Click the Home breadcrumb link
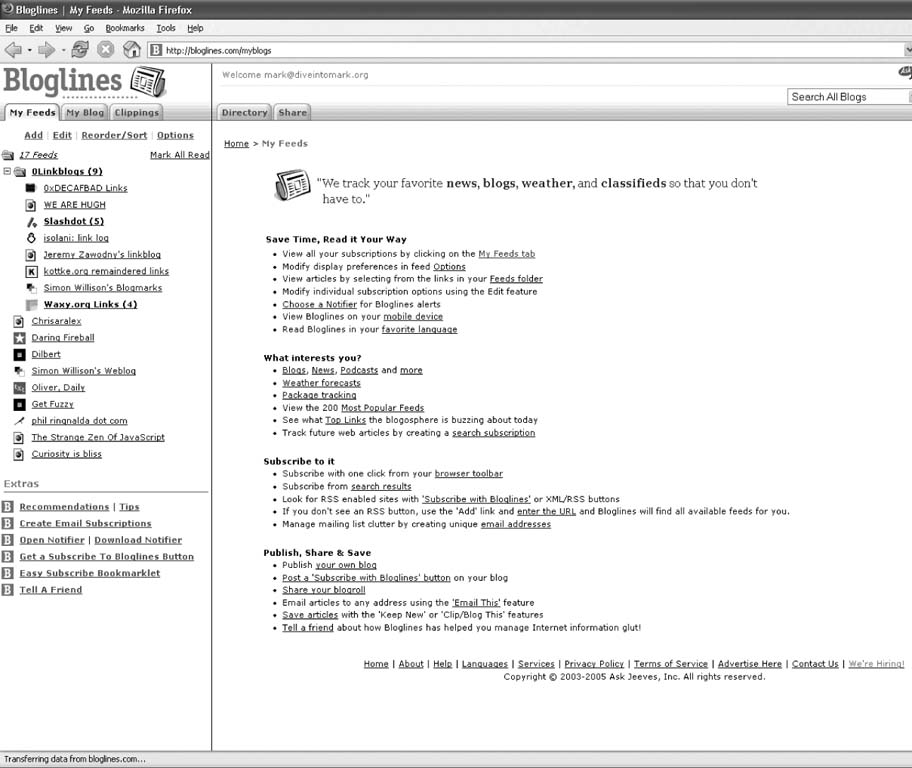 (236, 144)
